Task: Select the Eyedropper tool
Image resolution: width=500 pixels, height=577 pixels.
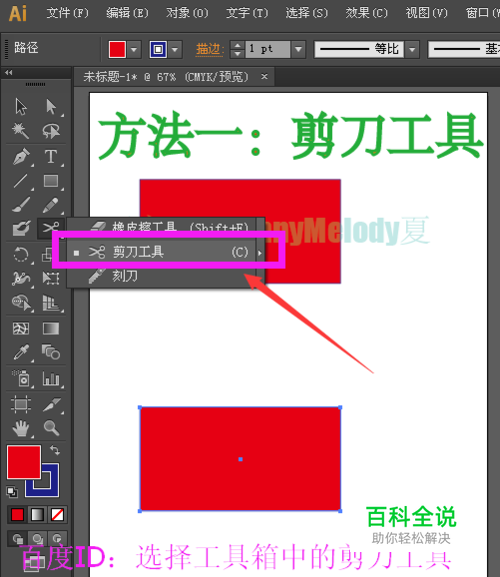Action: [21, 353]
